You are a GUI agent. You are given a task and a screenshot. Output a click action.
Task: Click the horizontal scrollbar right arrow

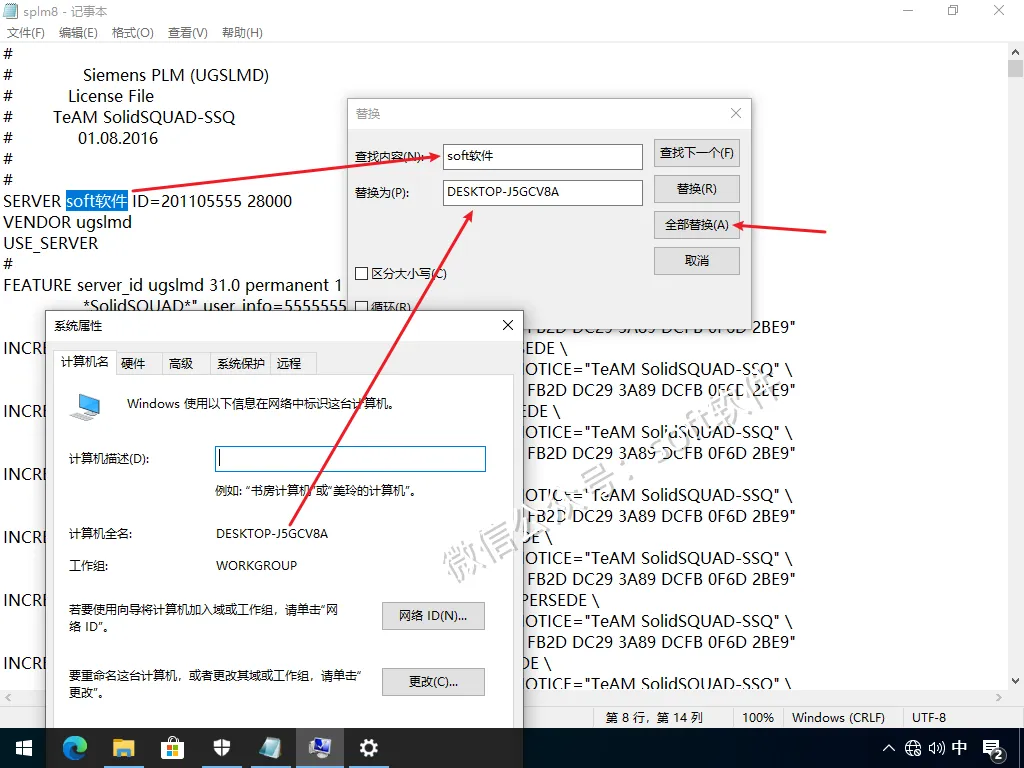(x=999, y=697)
